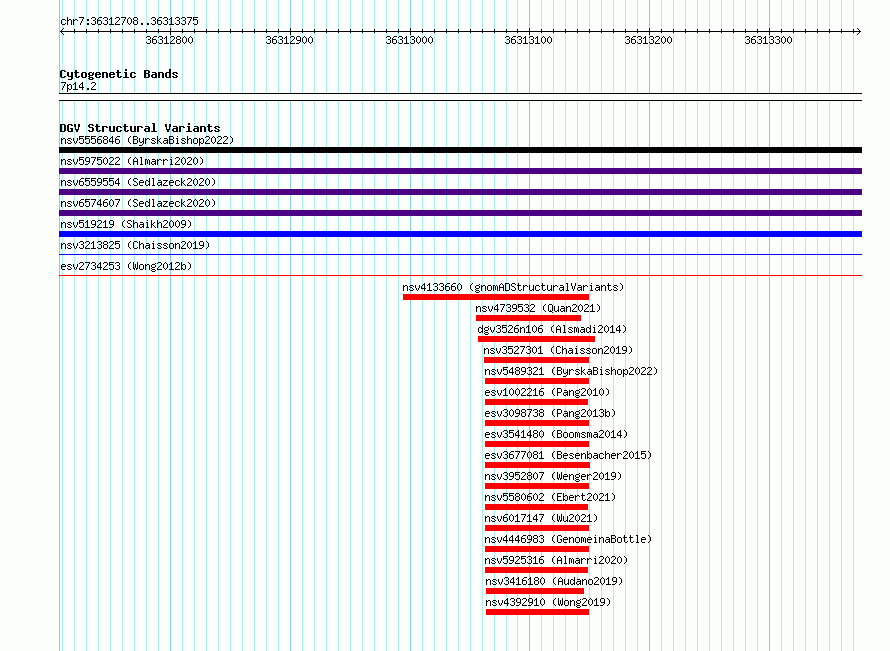The image size is (890, 651).
Task: Click the Cytogenetic Bands track title
Action: [x=119, y=74]
